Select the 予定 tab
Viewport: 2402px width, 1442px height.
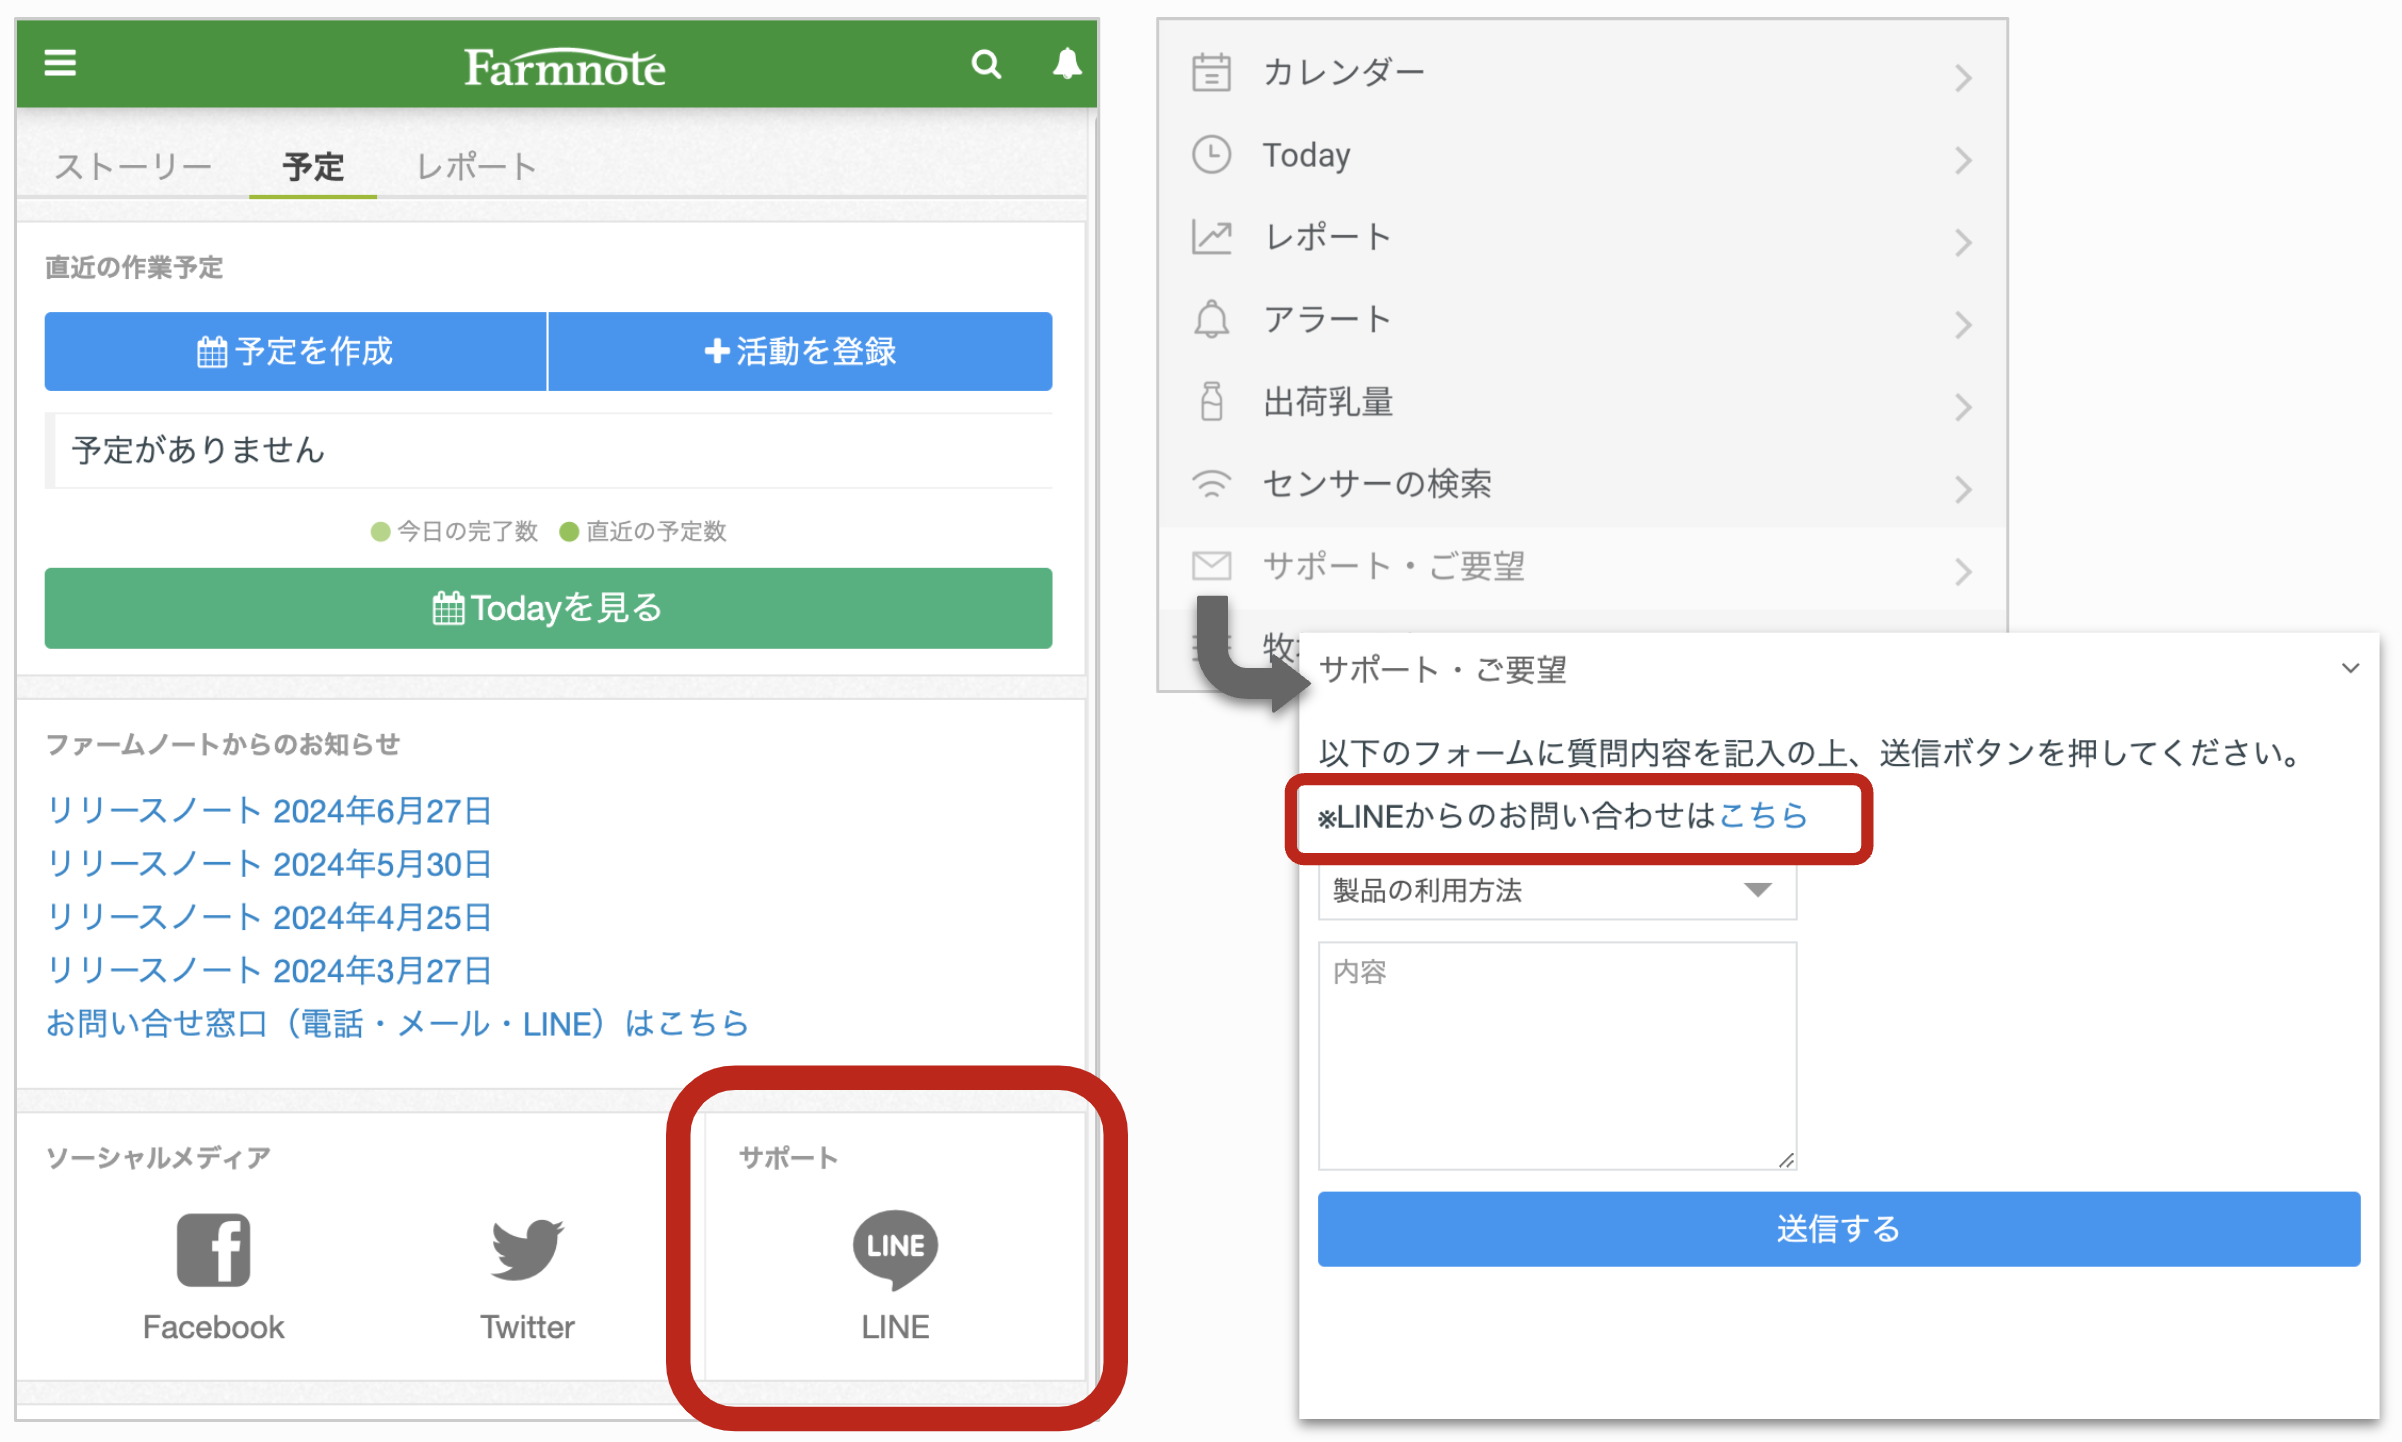coord(313,167)
